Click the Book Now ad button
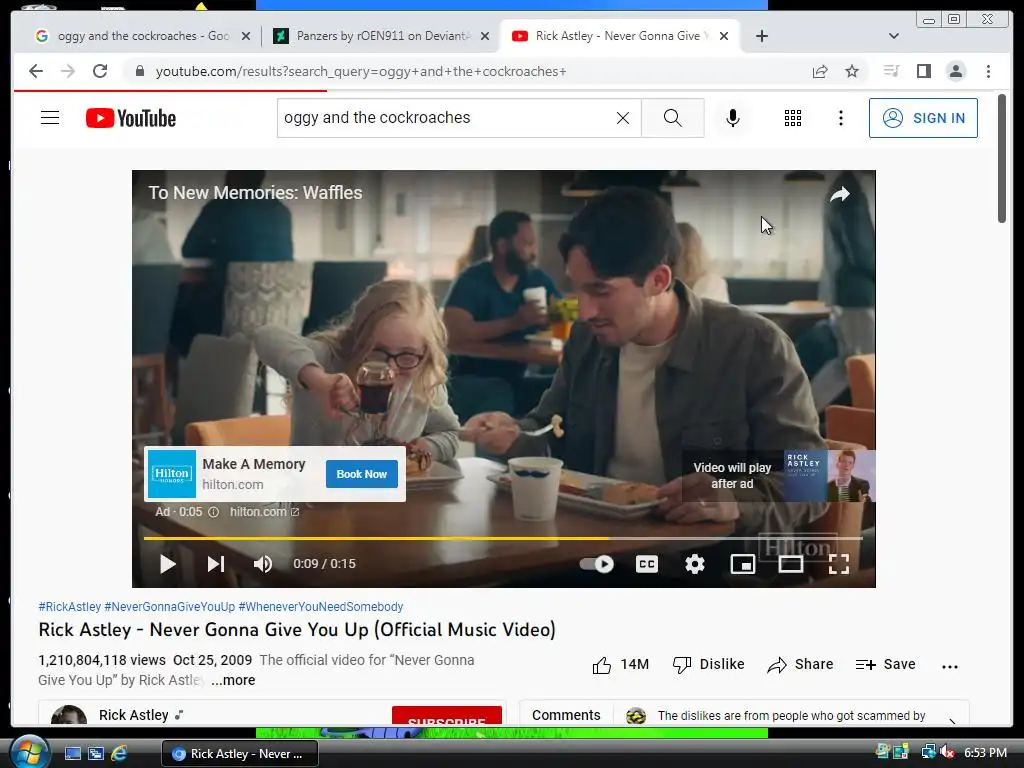This screenshot has height=768, width=1024. pos(362,474)
